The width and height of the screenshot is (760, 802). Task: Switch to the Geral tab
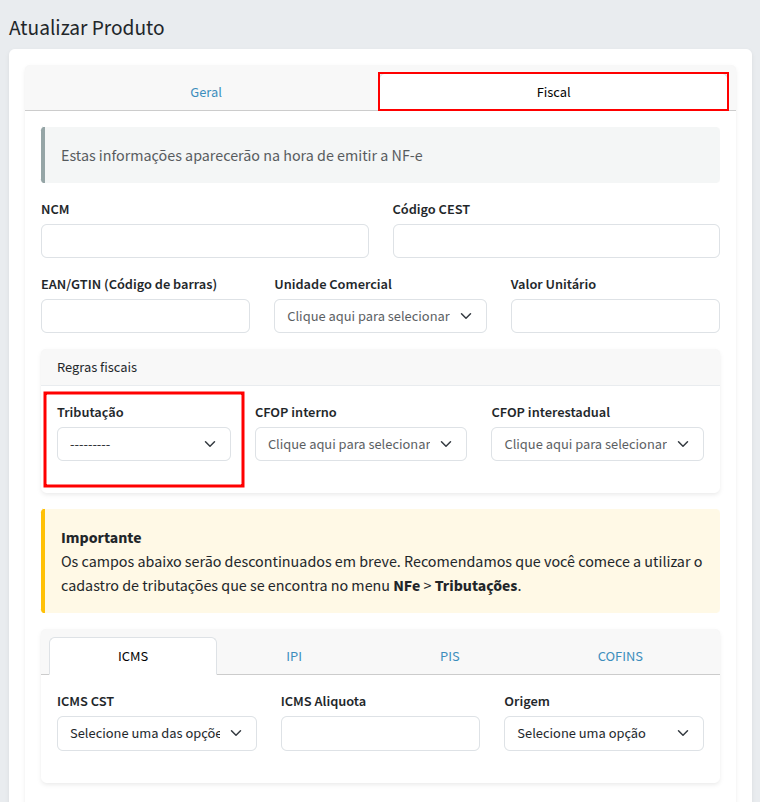206,92
